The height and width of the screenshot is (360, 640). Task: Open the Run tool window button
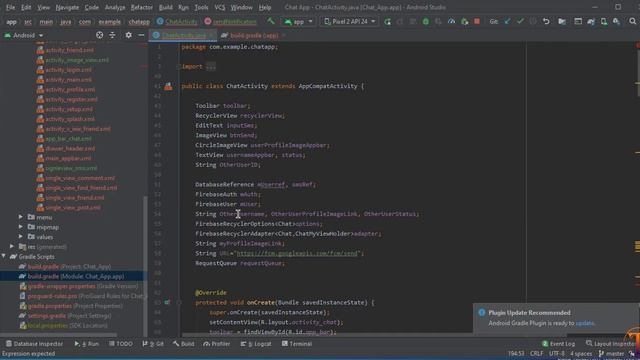[x=87, y=344]
